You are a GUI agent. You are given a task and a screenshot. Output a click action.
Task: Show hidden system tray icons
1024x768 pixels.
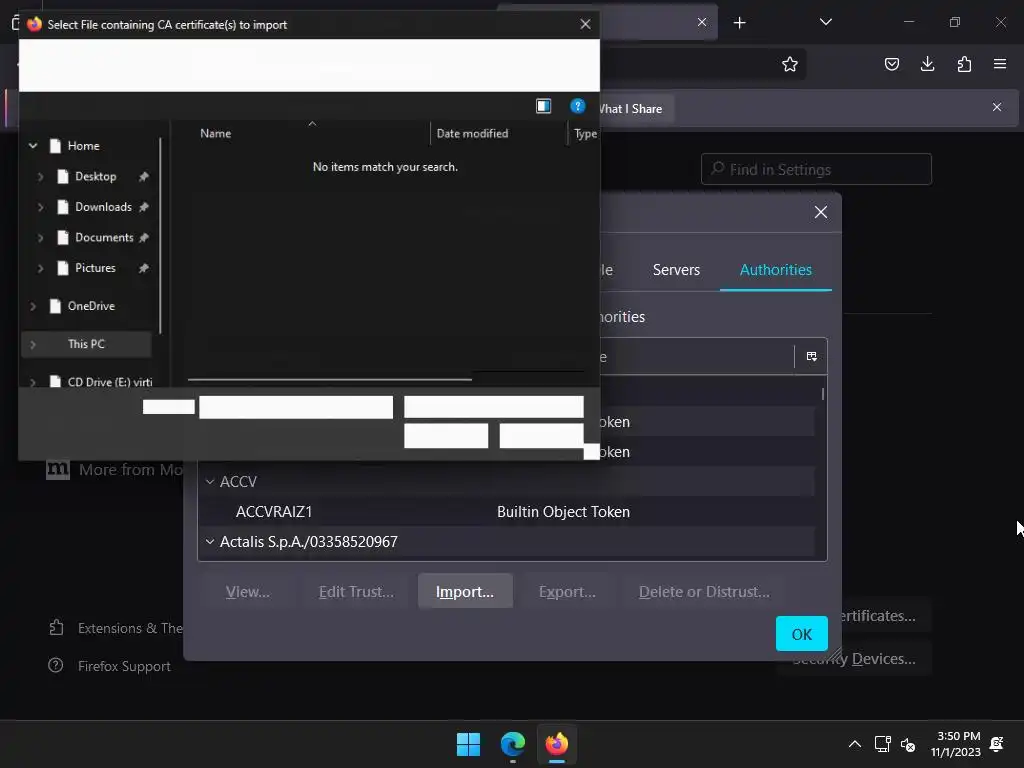854,744
